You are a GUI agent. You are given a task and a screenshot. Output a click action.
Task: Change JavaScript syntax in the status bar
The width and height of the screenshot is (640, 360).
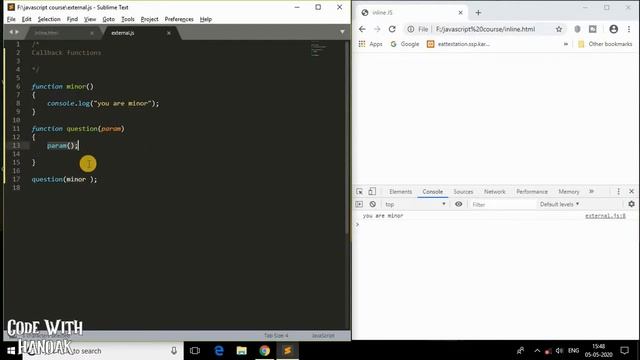click(323, 336)
